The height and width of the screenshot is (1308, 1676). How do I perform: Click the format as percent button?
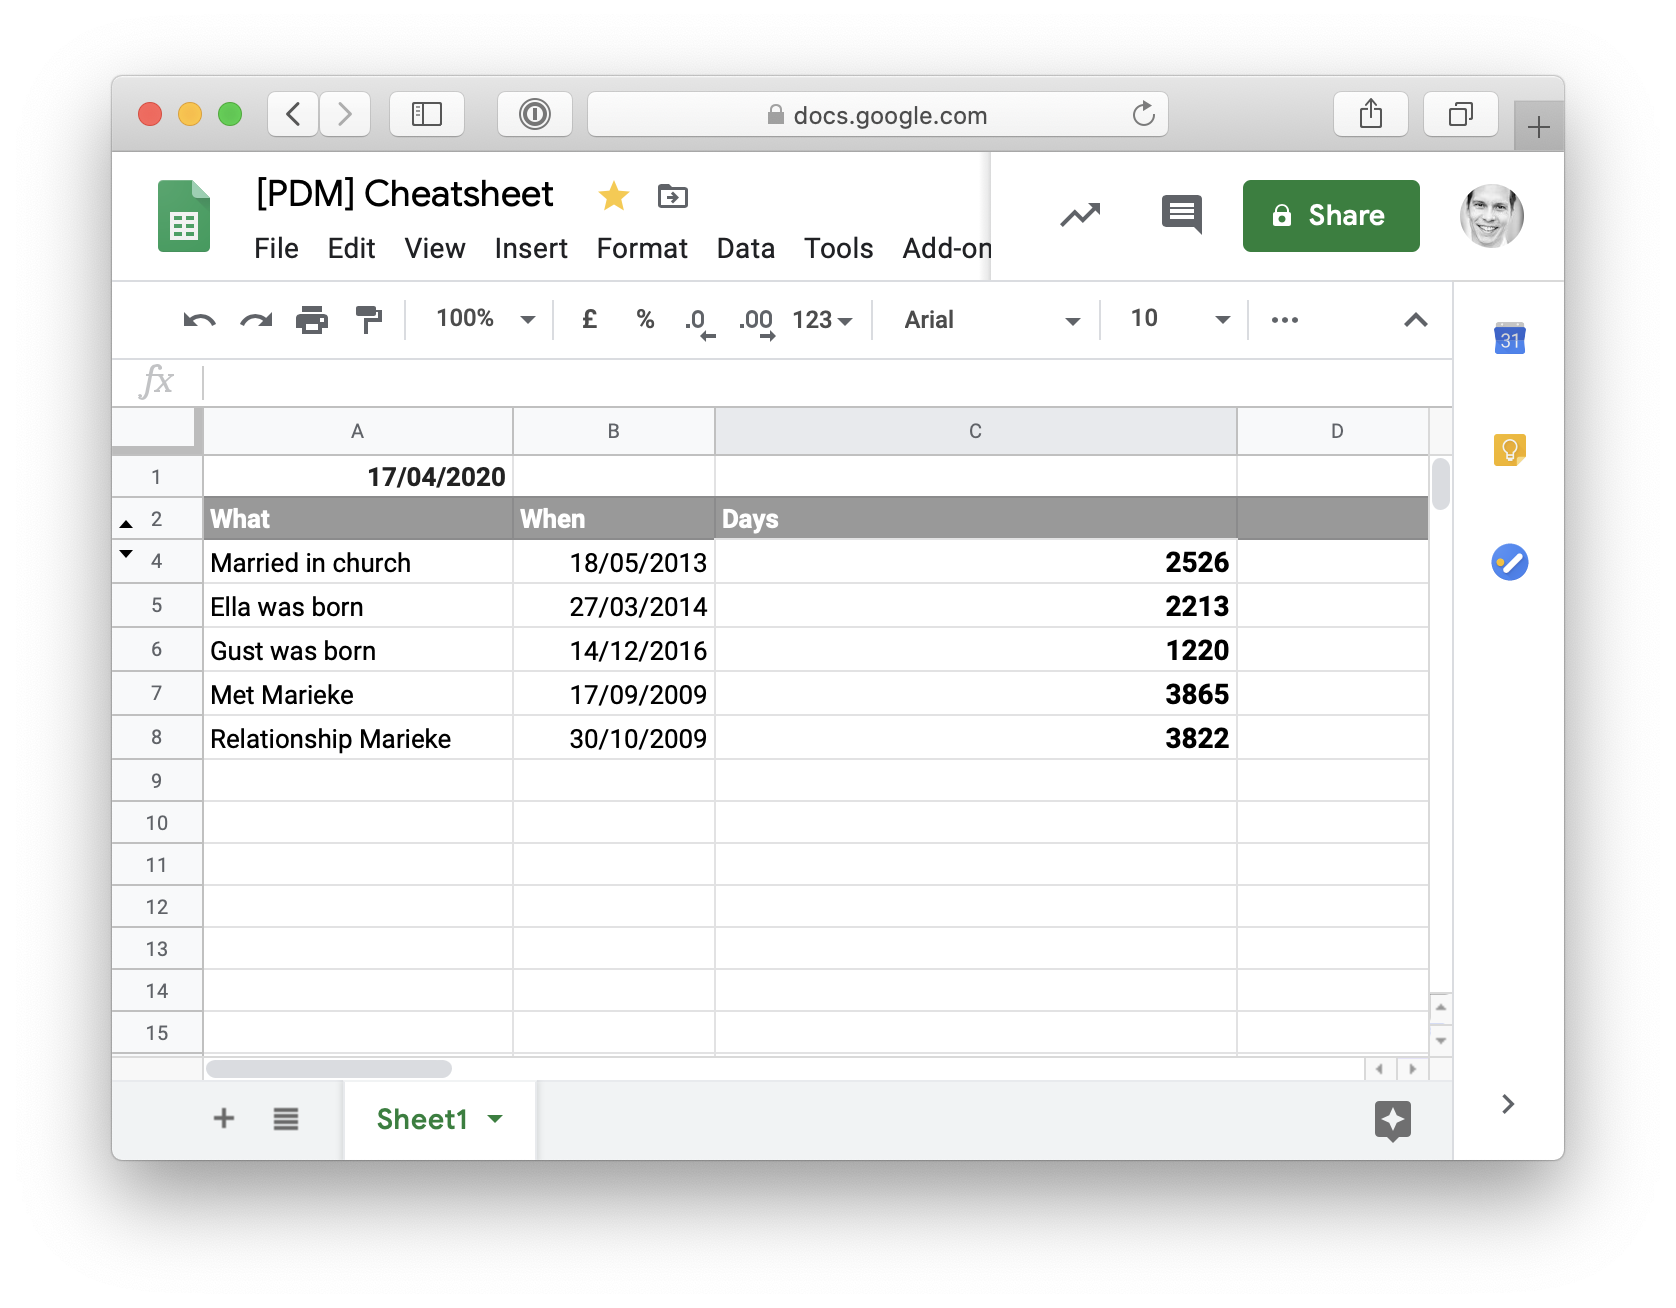click(x=645, y=320)
